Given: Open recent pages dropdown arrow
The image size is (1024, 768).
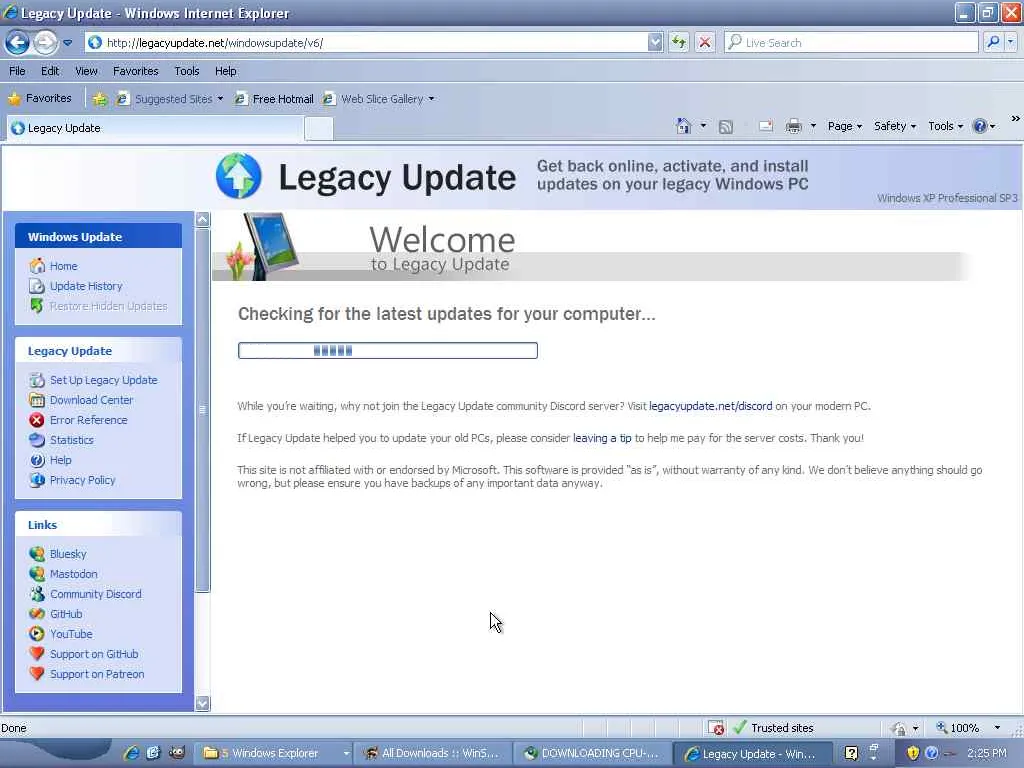Looking at the screenshot, I should click(67, 43).
